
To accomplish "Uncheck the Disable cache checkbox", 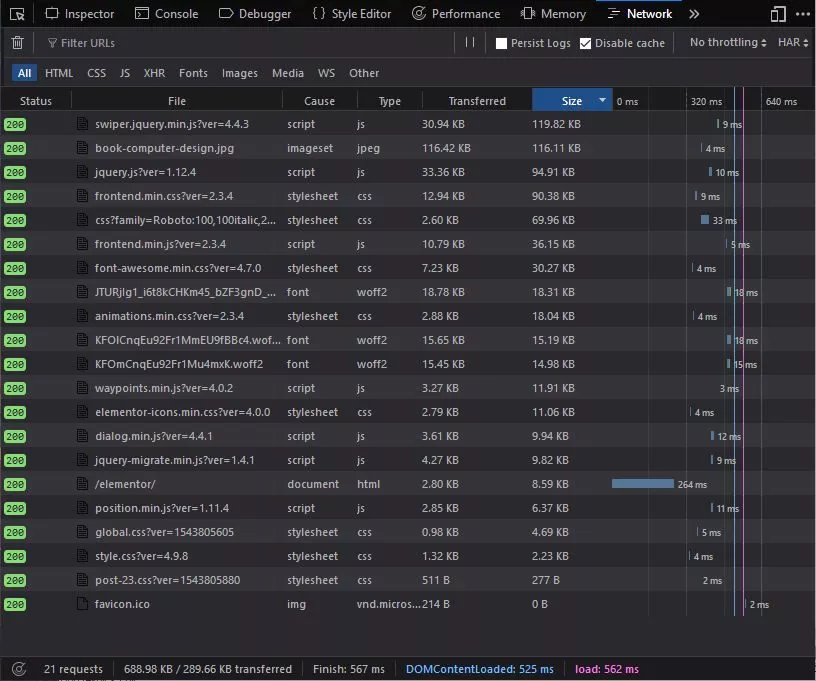I will coord(586,44).
